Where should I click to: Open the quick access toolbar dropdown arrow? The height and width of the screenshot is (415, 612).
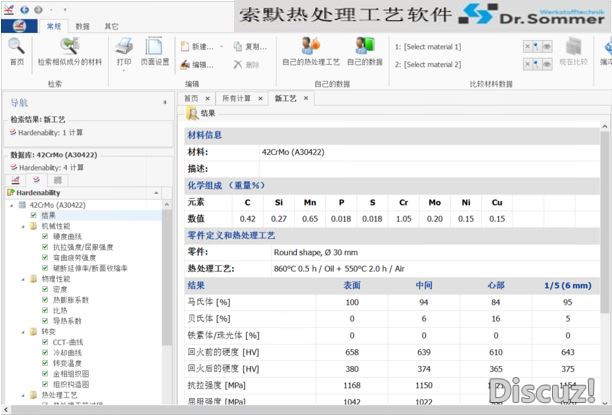[65, 9]
